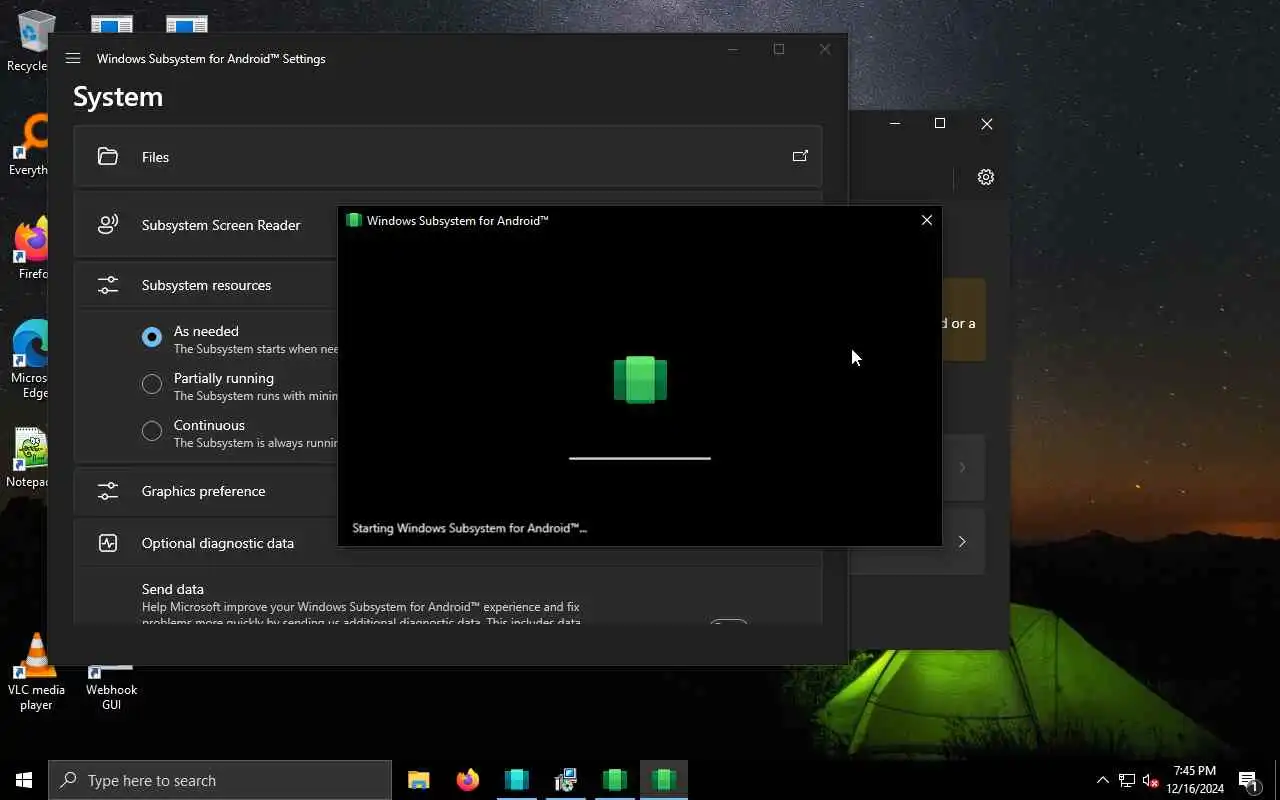Click the System page heading
The height and width of the screenshot is (800, 1280).
pos(118,97)
